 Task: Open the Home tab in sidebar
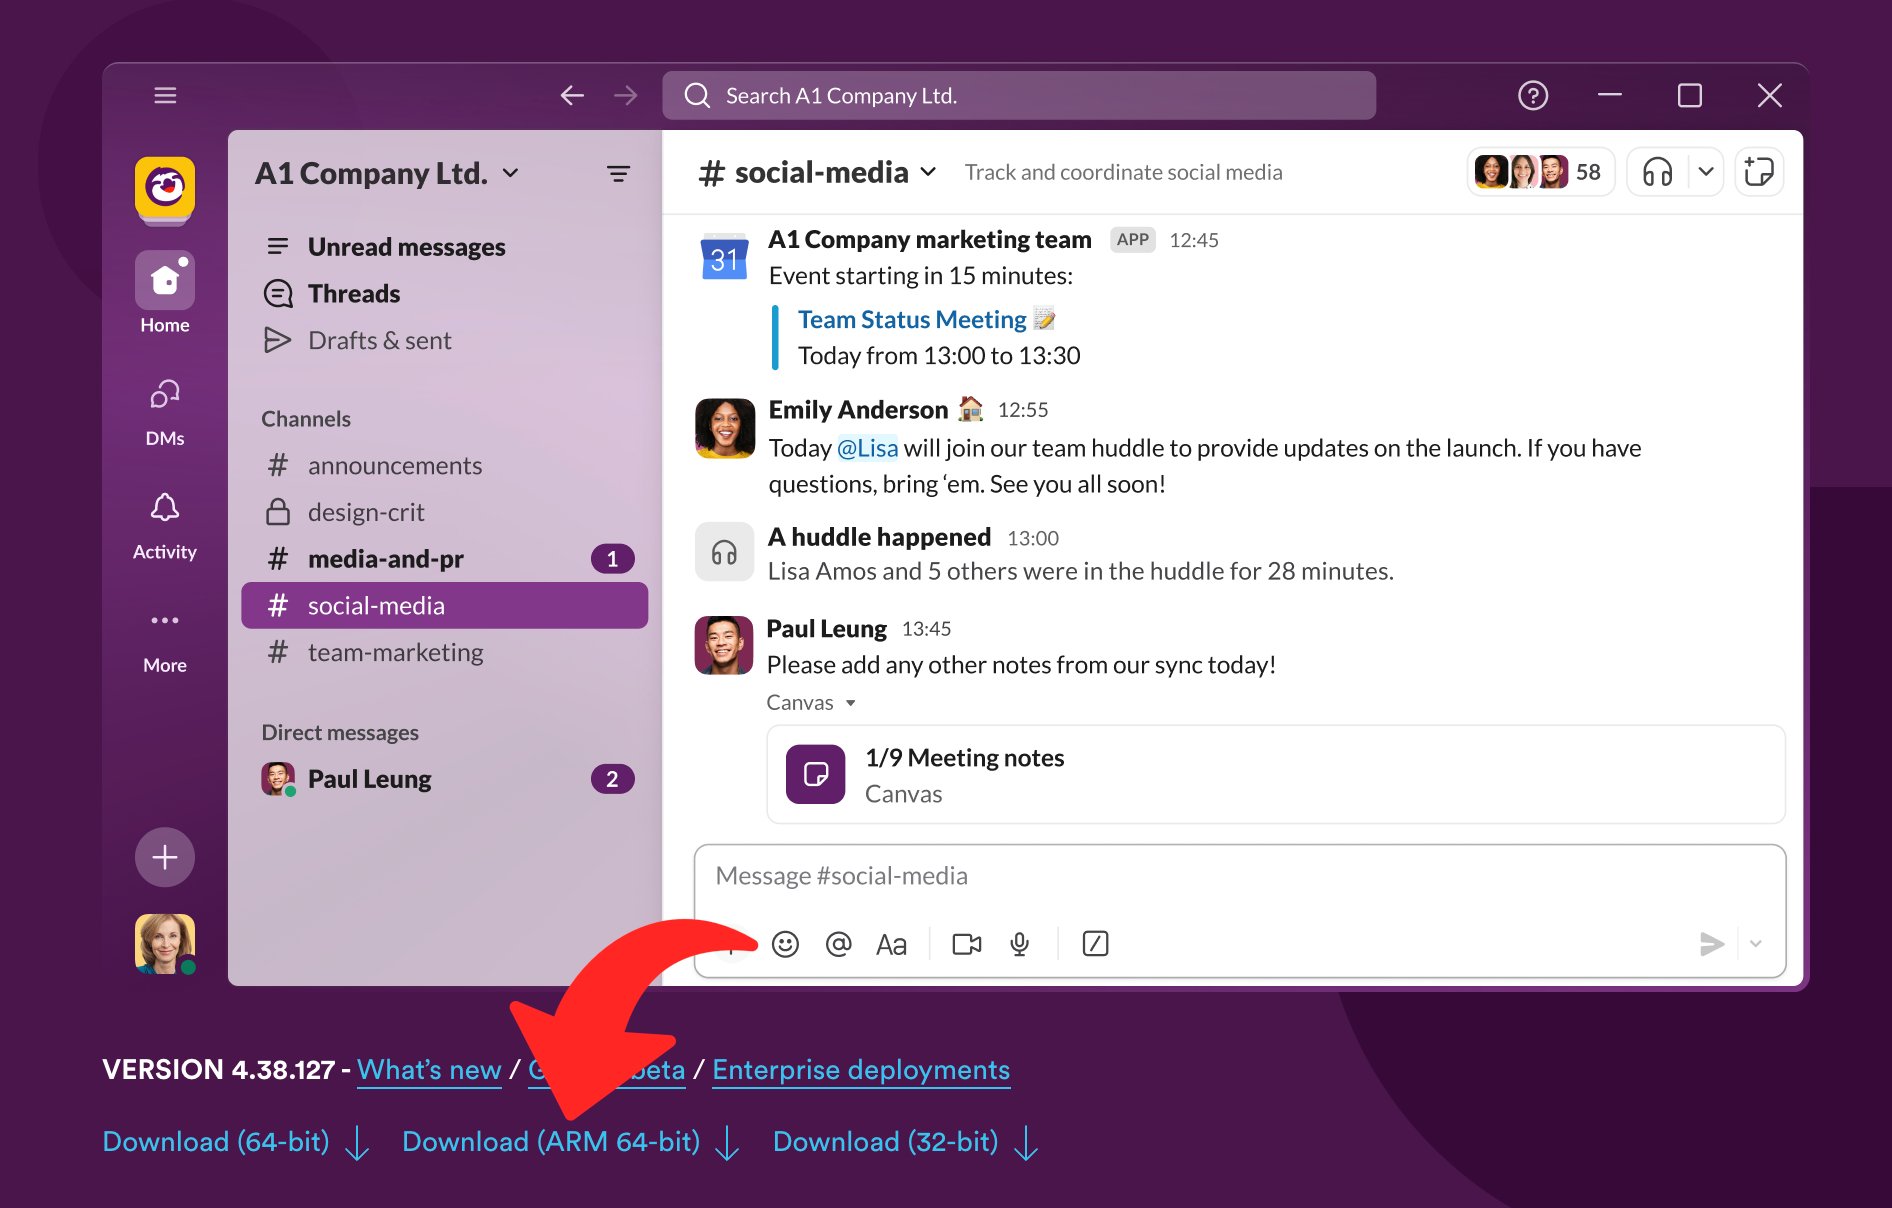[x=165, y=292]
